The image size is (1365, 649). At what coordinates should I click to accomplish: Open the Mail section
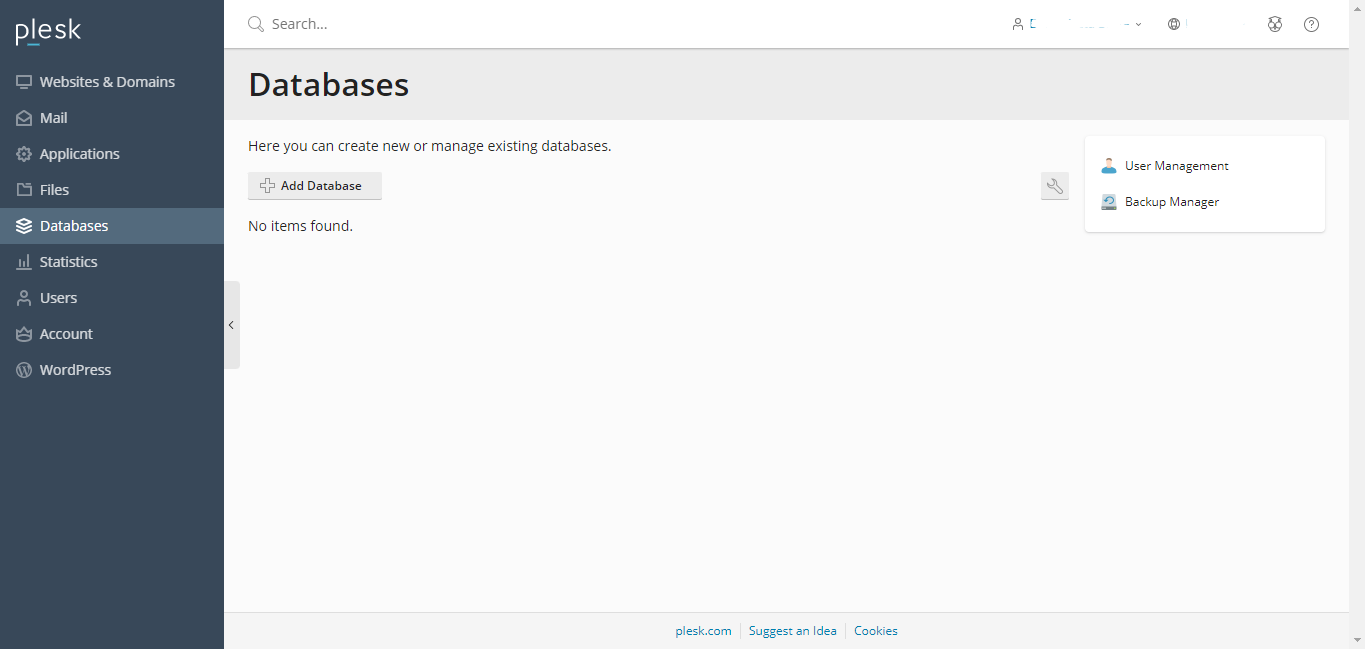coord(112,118)
